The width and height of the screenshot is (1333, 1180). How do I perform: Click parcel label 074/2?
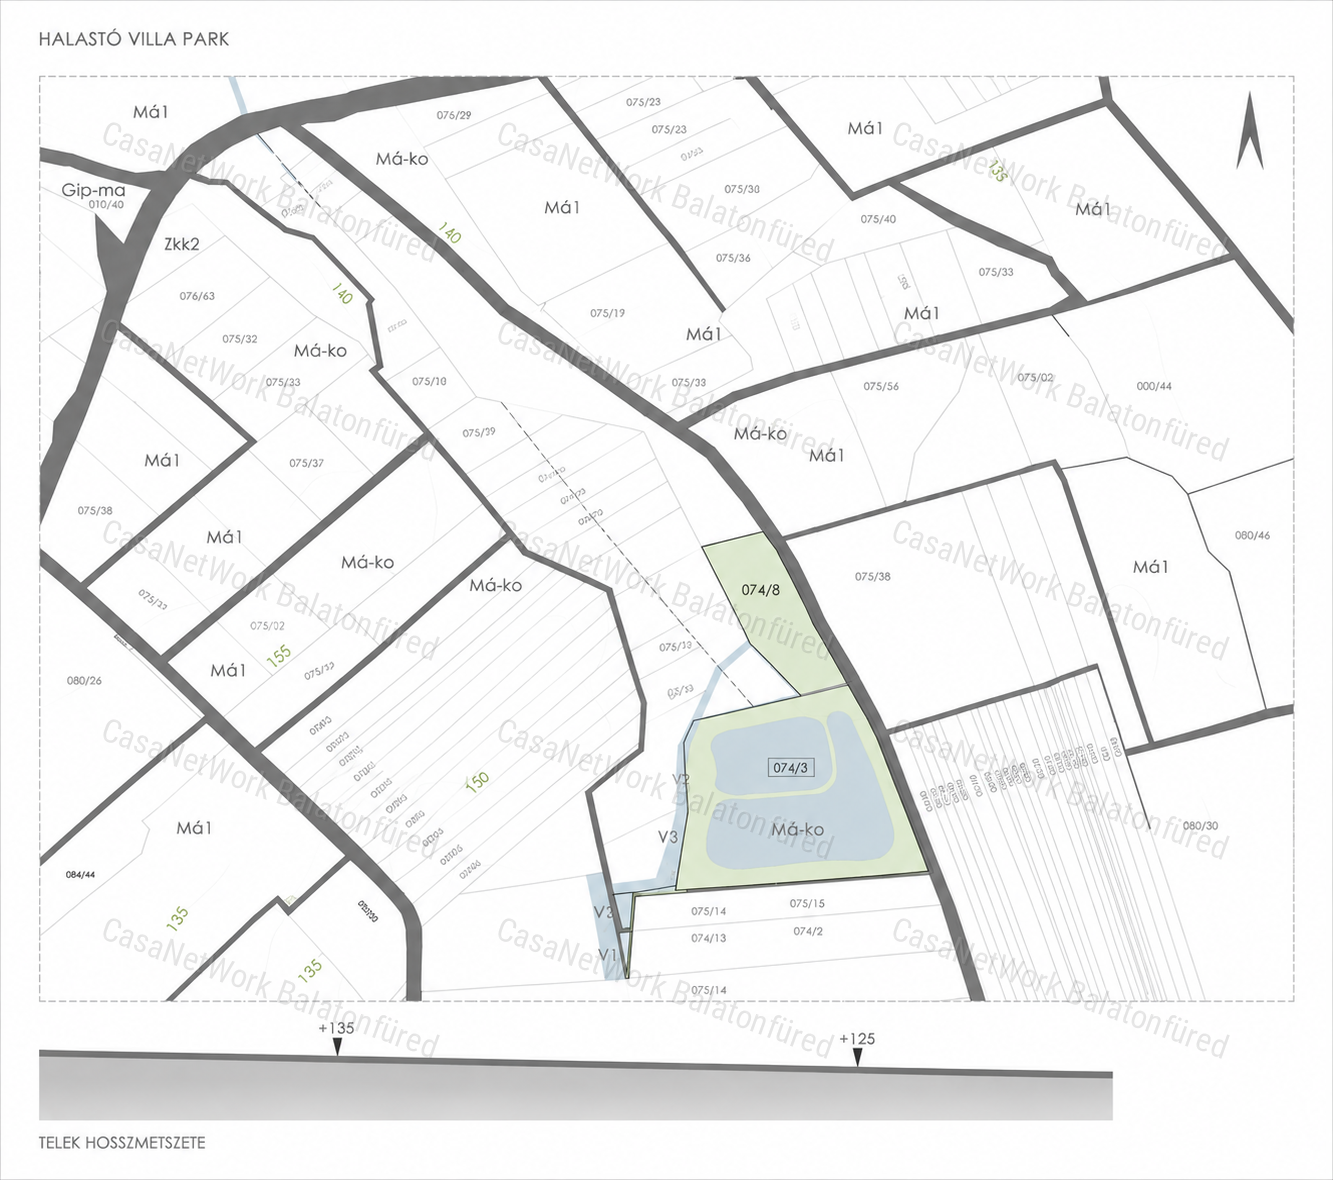click(808, 931)
